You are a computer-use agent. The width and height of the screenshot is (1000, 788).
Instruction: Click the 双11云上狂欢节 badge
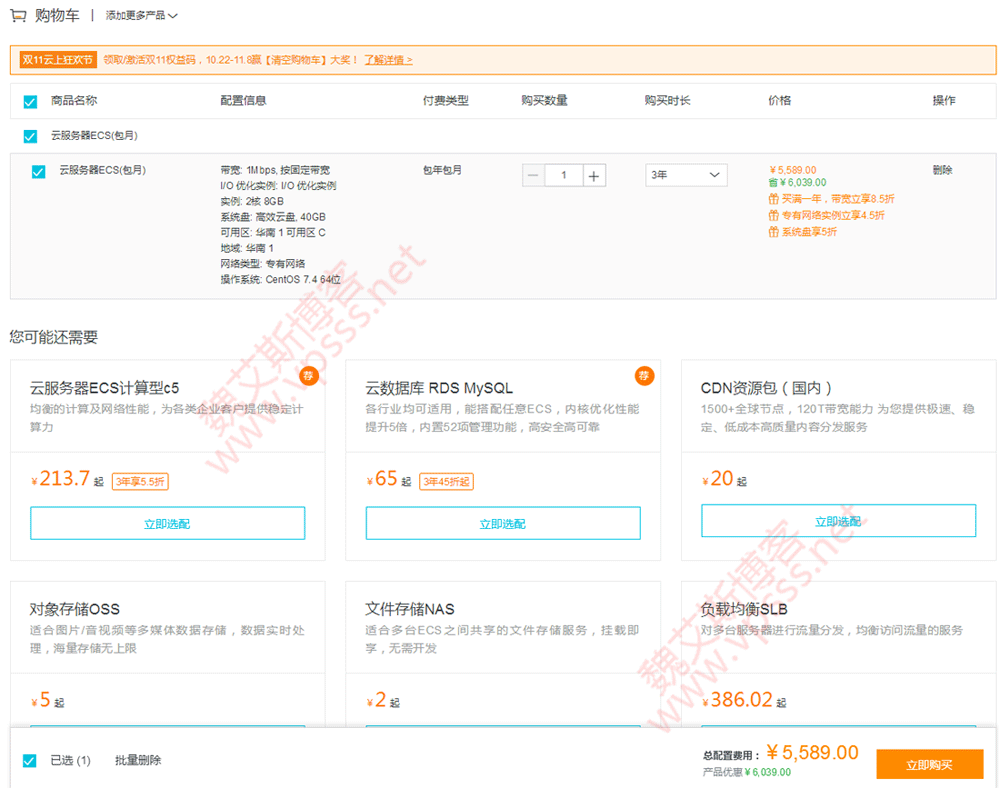(58, 60)
